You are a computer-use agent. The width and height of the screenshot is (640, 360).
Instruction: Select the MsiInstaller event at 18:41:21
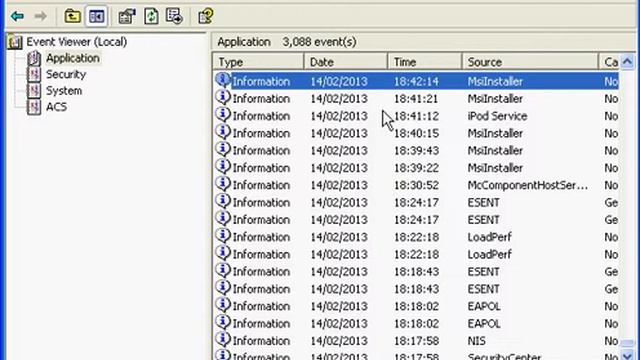click(416, 99)
